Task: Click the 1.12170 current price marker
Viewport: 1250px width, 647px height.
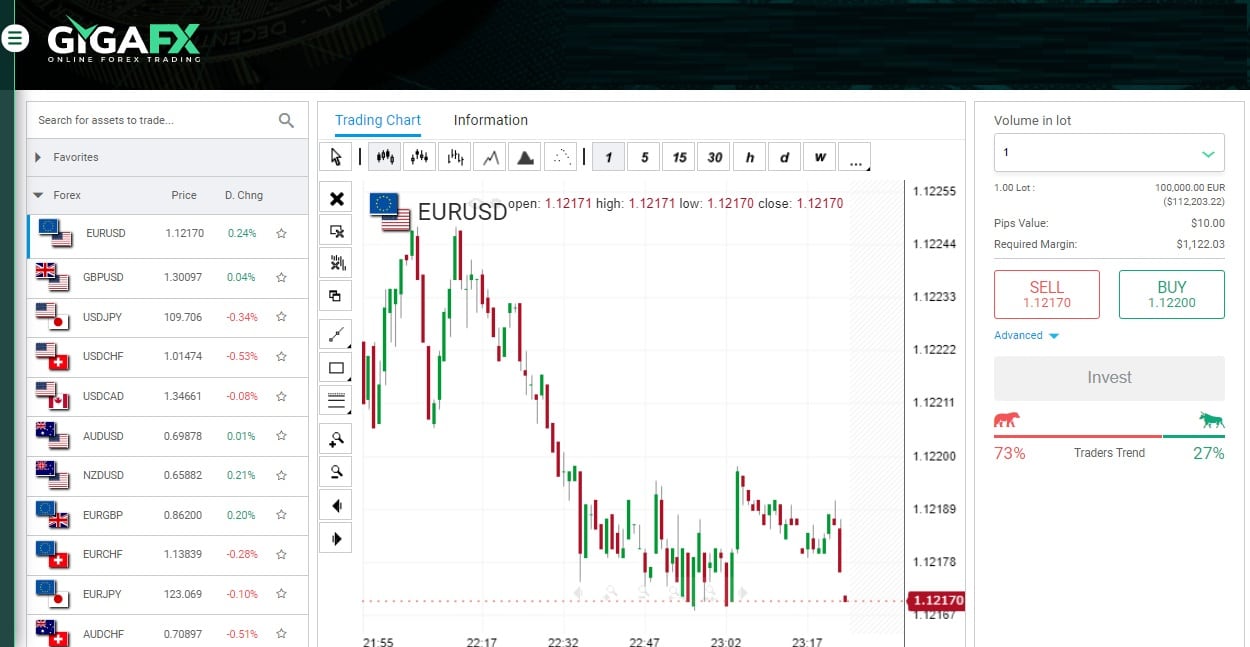Action: pyautogui.click(x=937, y=600)
